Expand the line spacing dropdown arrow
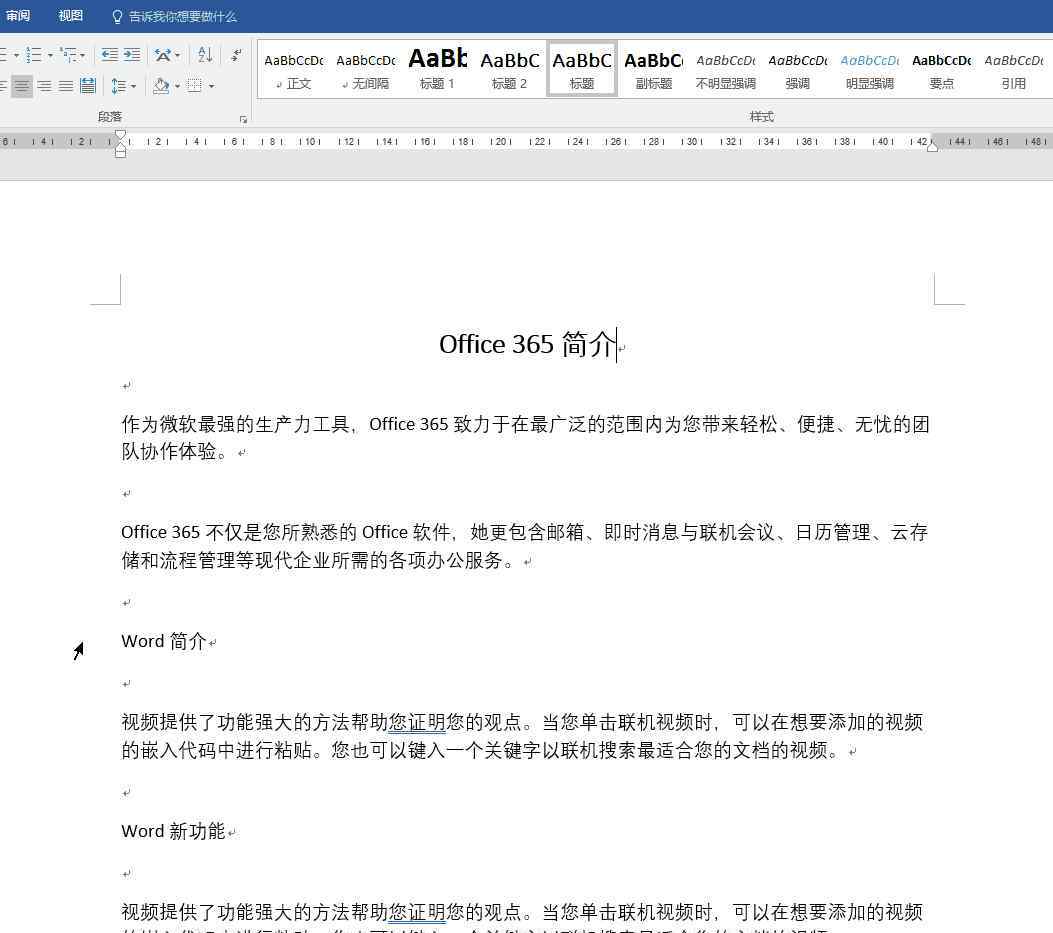Screen dimensions: 1053x933 pos(133,87)
